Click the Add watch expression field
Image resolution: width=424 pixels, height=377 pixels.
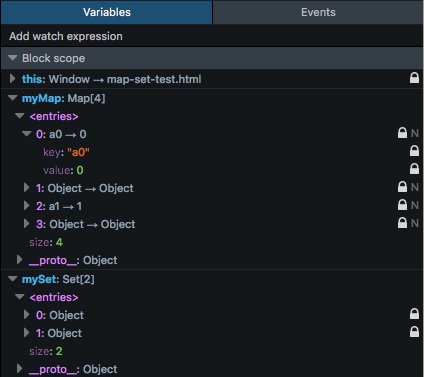[x=212, y=36]
